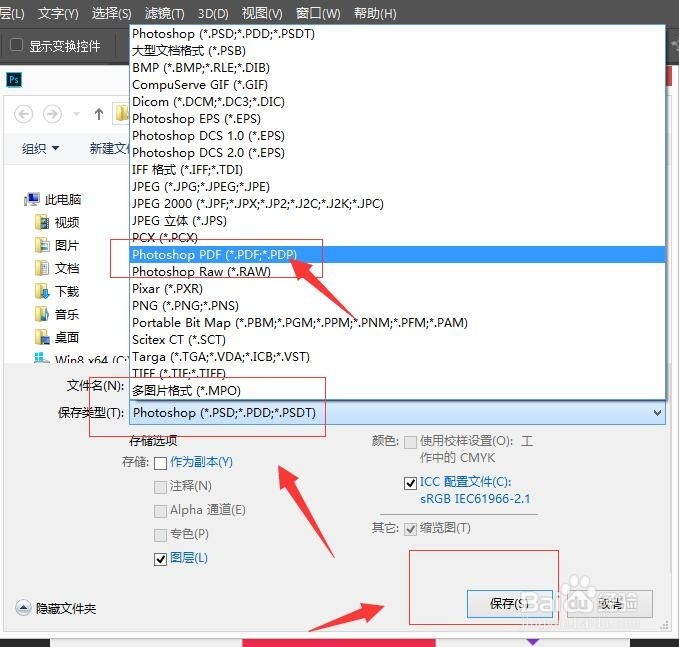Screen dimensions: 679x647
Task: Open the 桌面 folder in sidebar
Action: tap(67, 337)
